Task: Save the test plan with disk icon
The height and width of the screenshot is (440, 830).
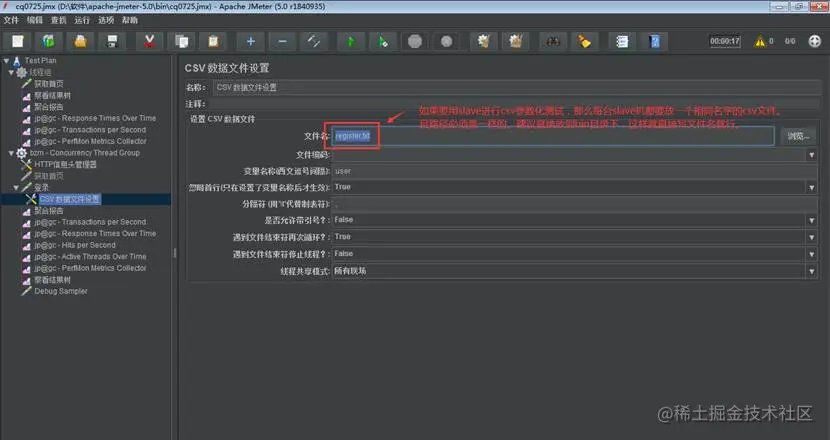Action: tap(112, 41)
